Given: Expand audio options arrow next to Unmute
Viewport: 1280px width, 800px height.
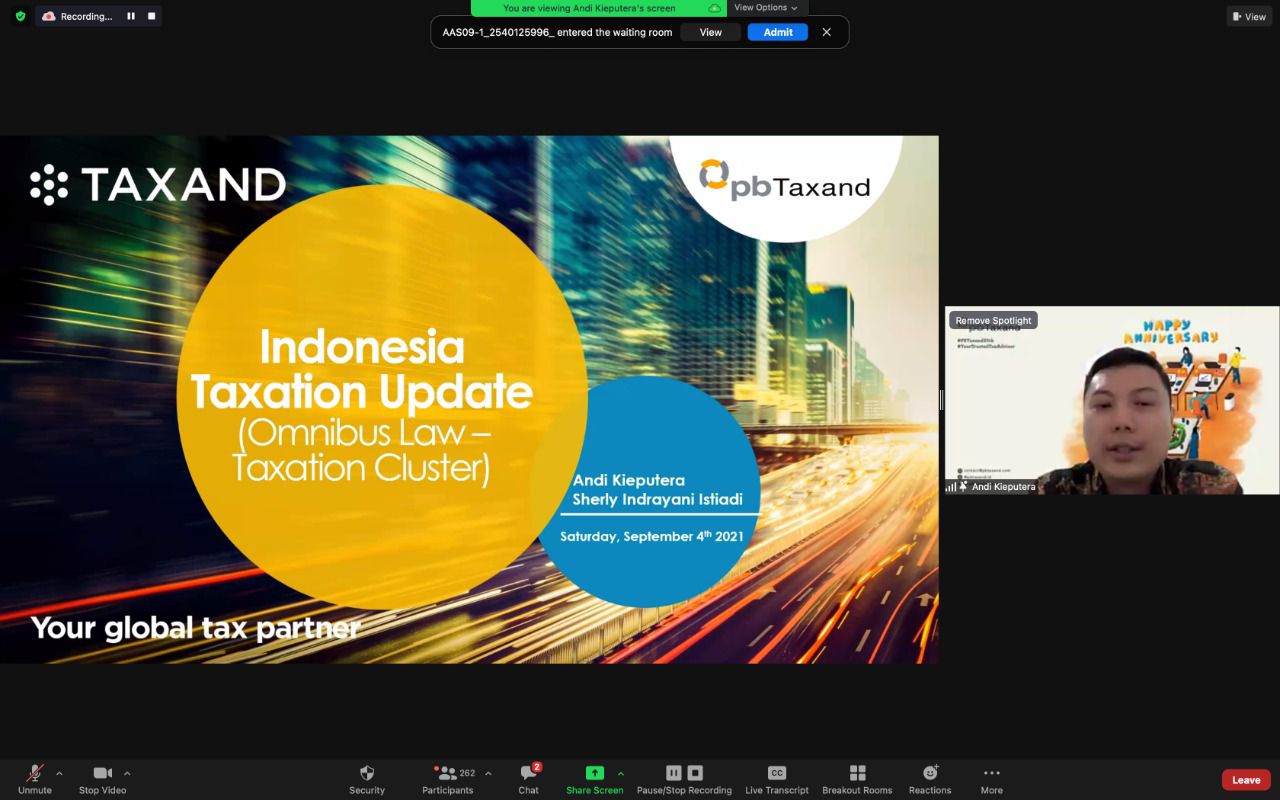Looking at the screenshot, I should pos(59,773).
